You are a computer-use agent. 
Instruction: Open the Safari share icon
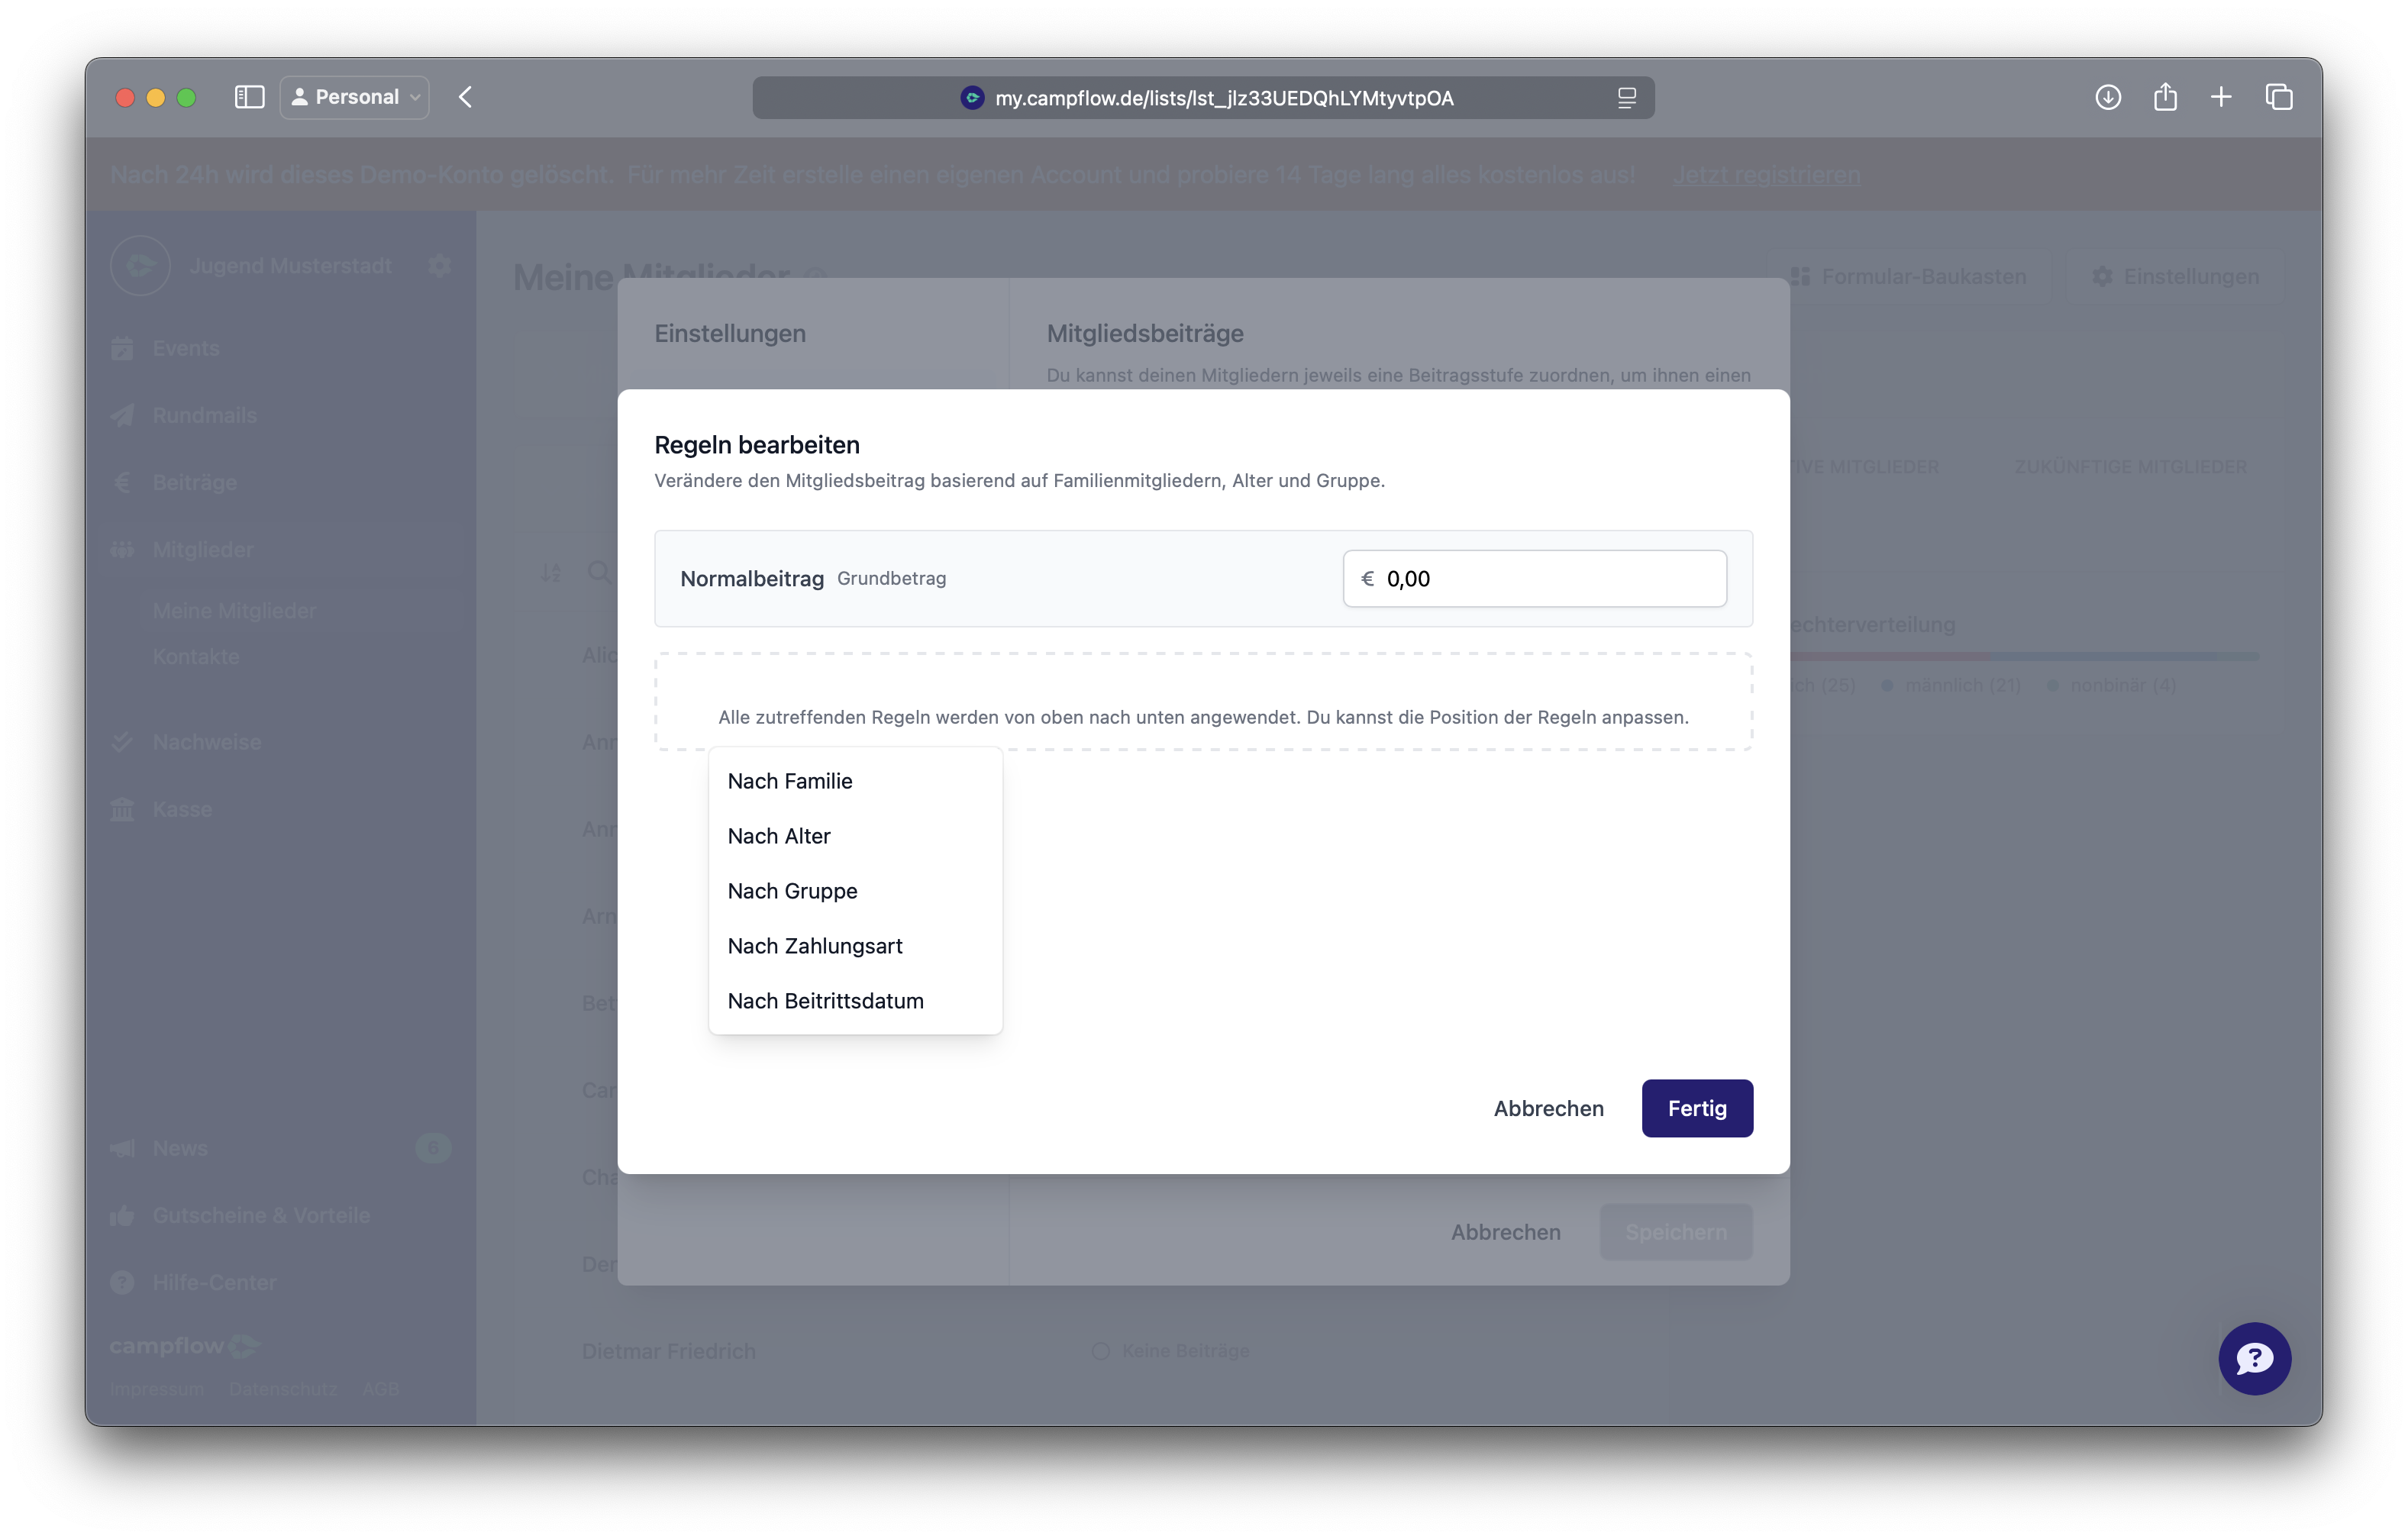coord(2165,97)
